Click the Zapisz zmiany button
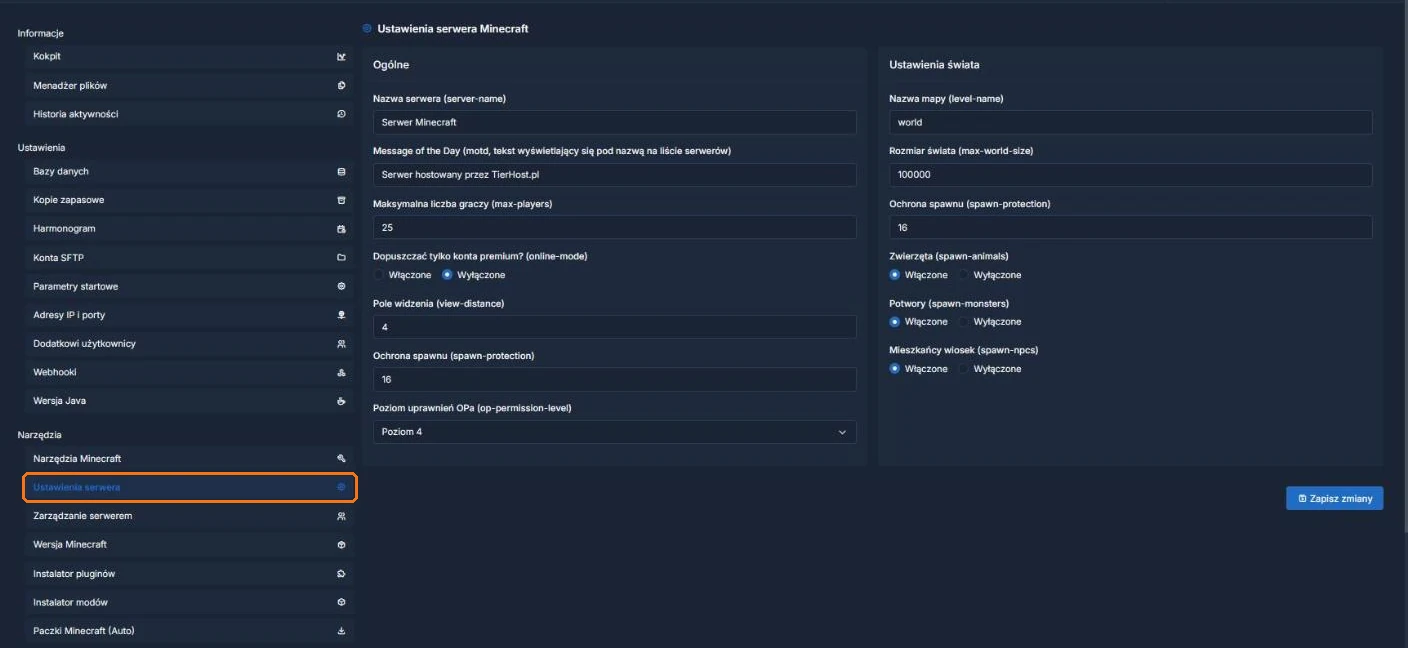The width and height of the screenshot is (1408, 648). tap(1335, 498)
